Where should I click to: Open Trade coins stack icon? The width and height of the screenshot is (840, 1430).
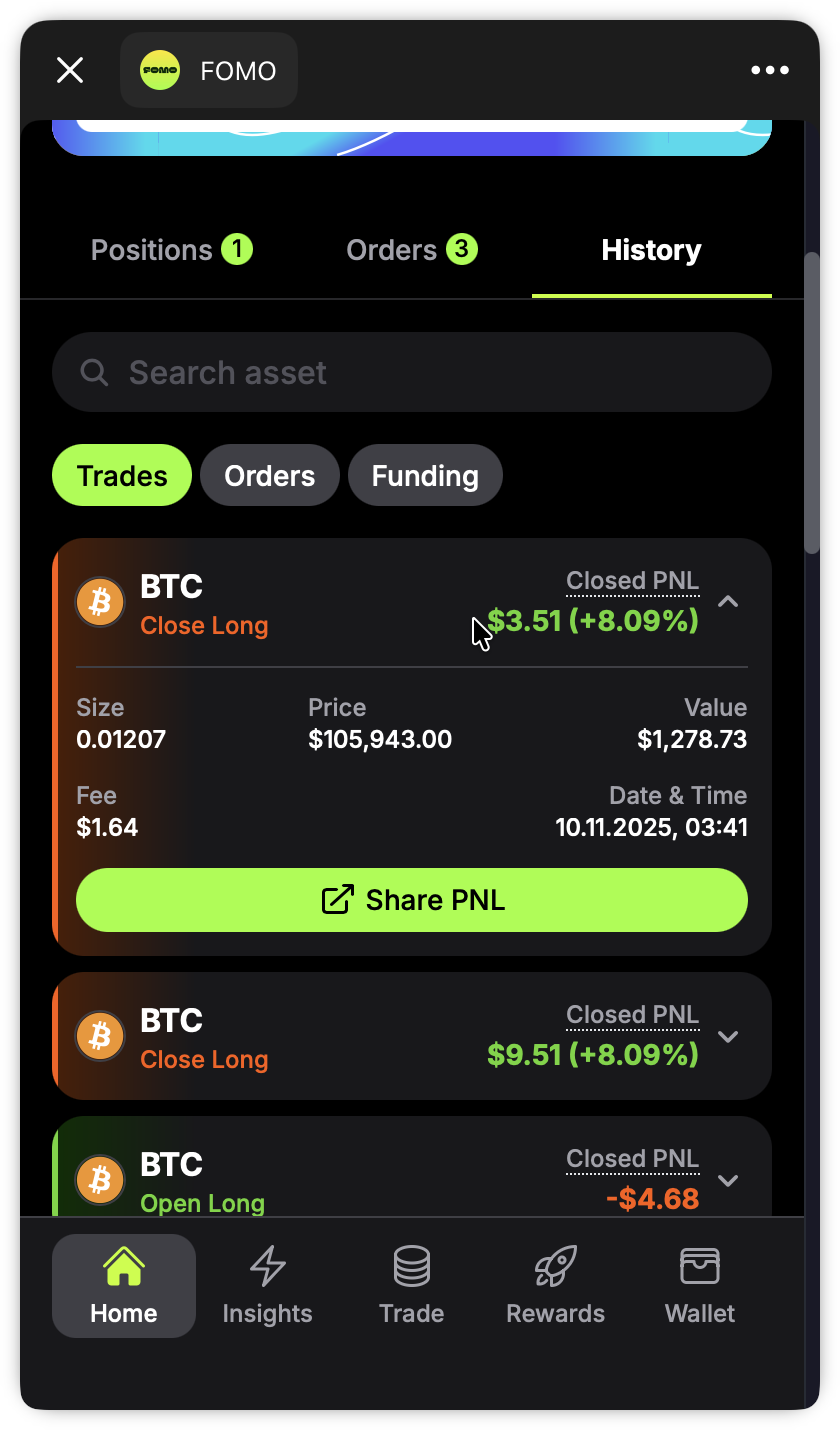pyautogui.click(x=411, y=1267)
